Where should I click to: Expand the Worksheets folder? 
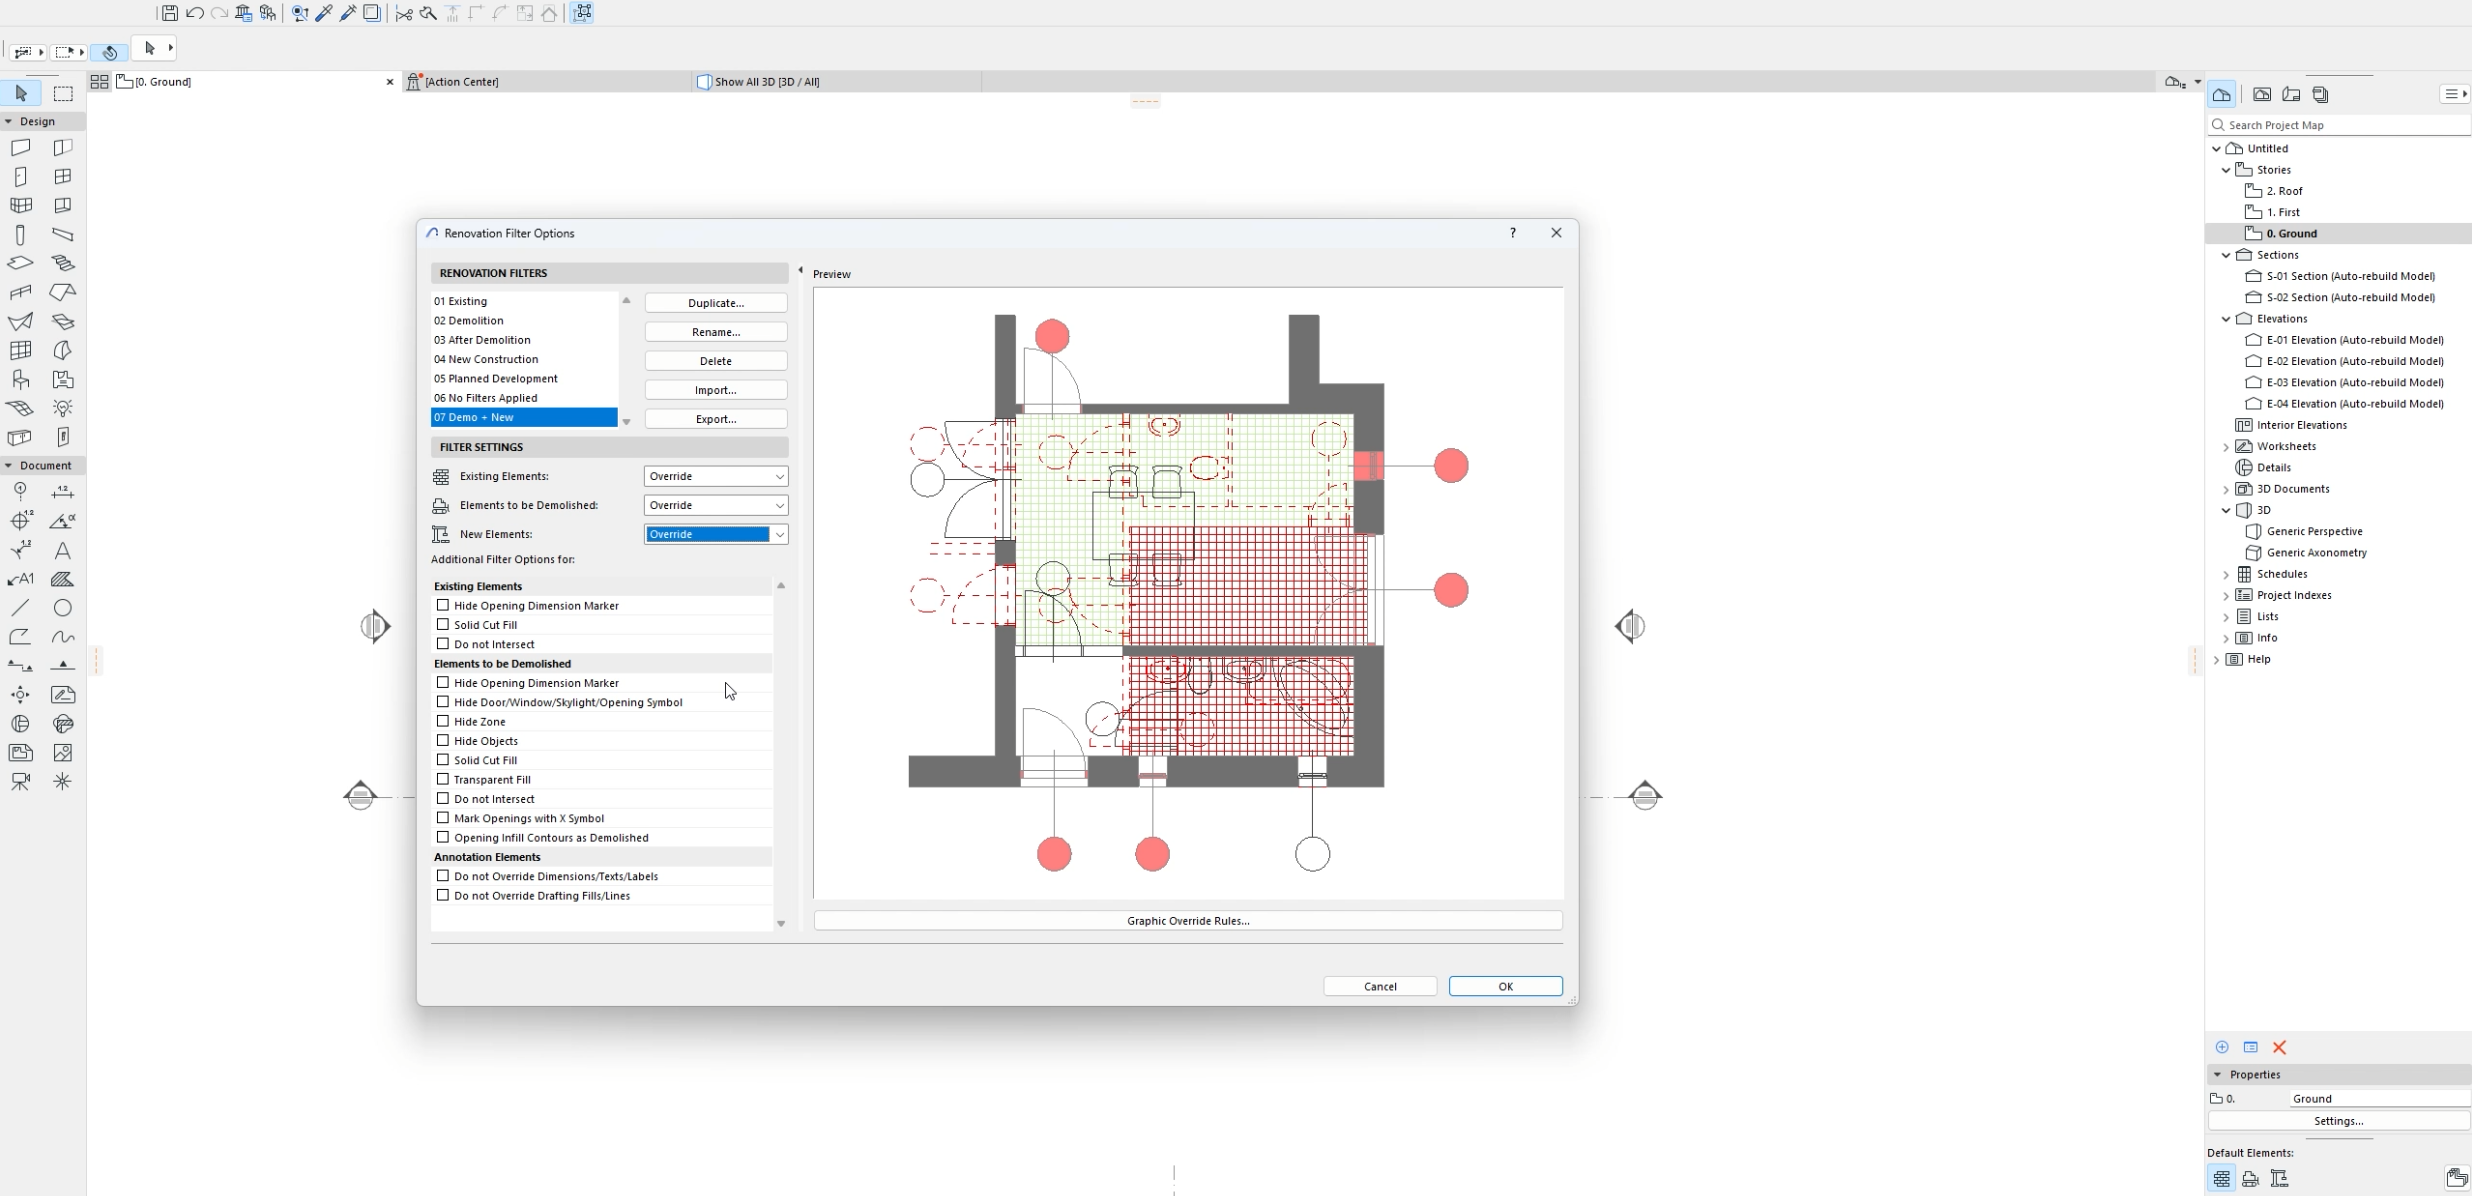coord(2227,447)
